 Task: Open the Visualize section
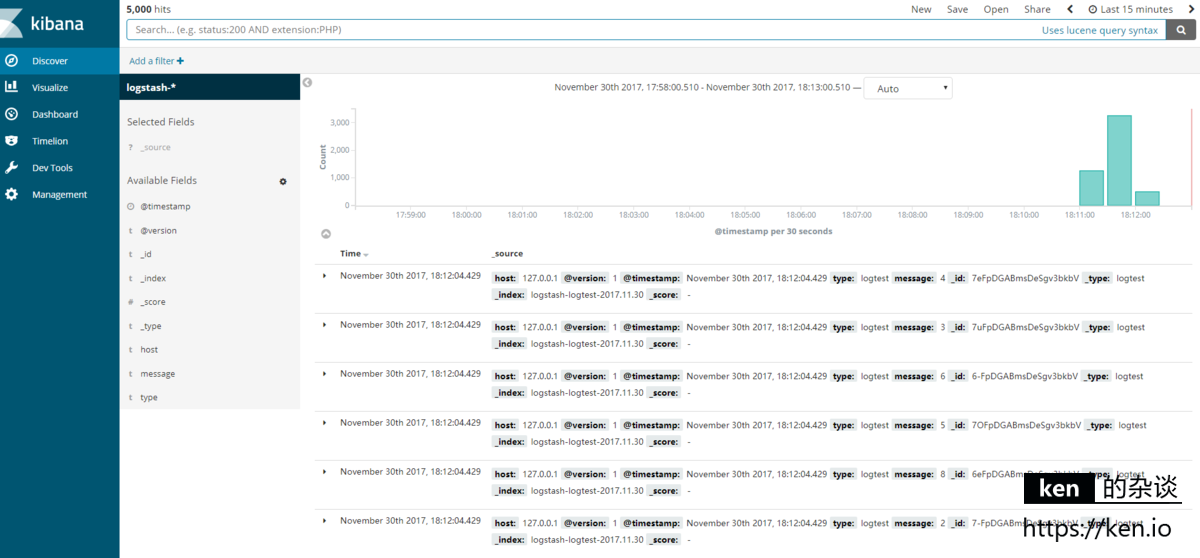[59, 88]
